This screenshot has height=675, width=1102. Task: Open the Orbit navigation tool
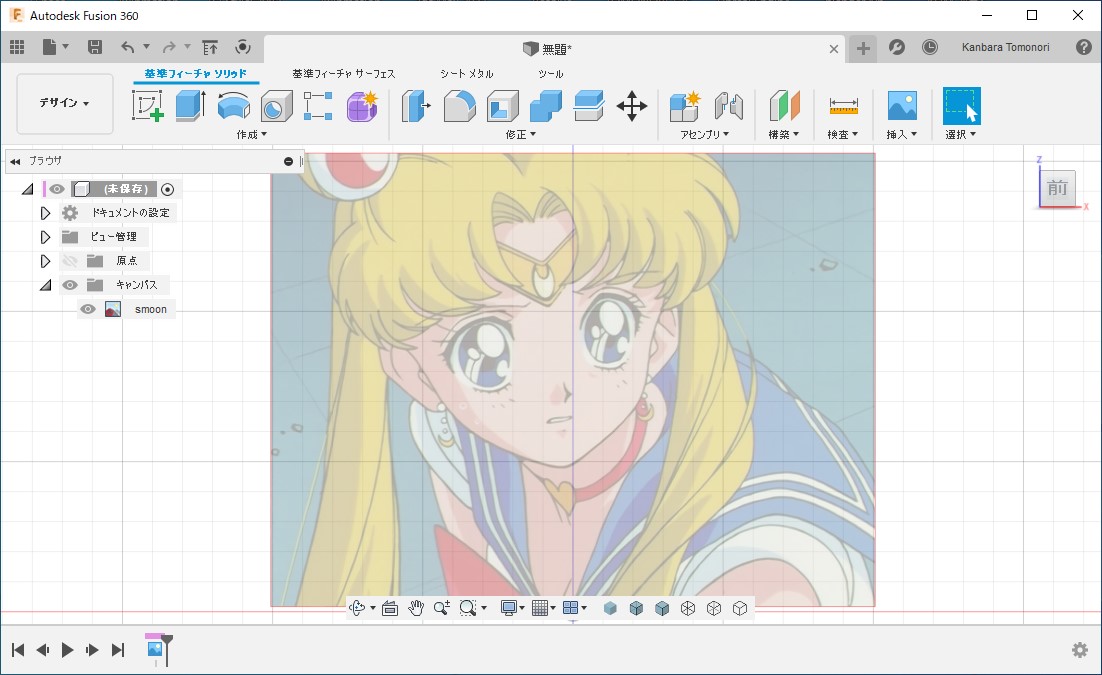(x=357, y=608)
